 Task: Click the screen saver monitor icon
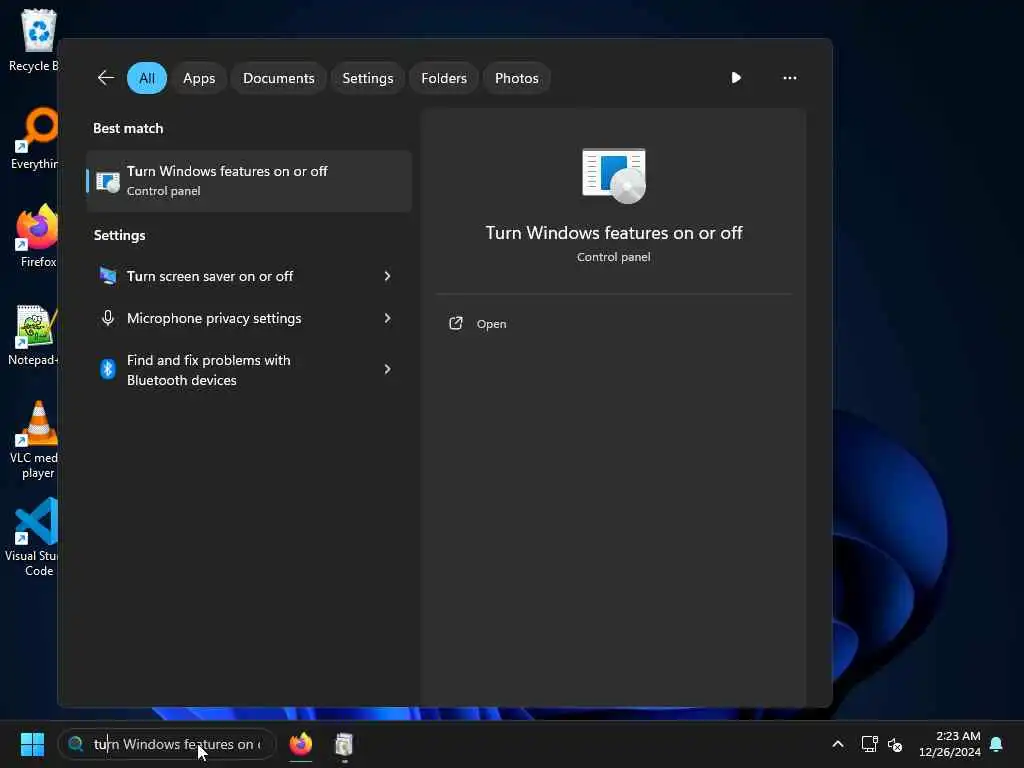(x=108, y=276)
